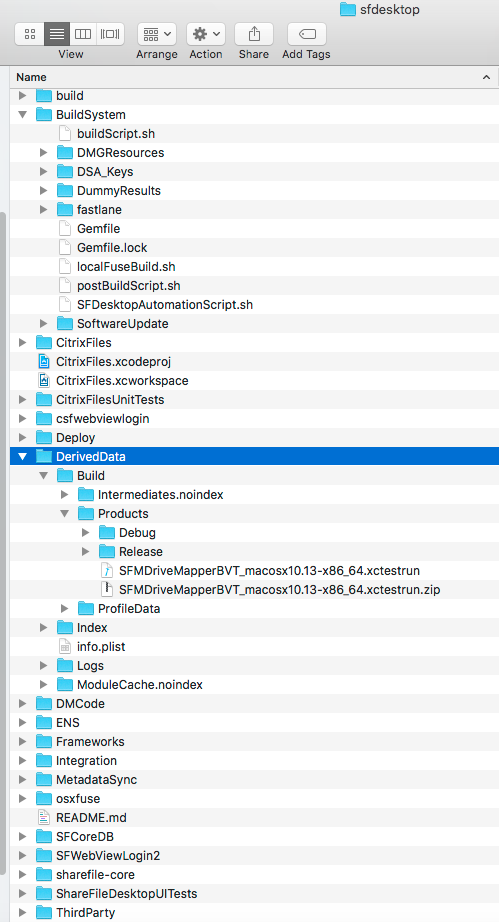The height and width of the screenshot is (922, 499).
Task: Select the Integration folder row
Action: [254, 760]
